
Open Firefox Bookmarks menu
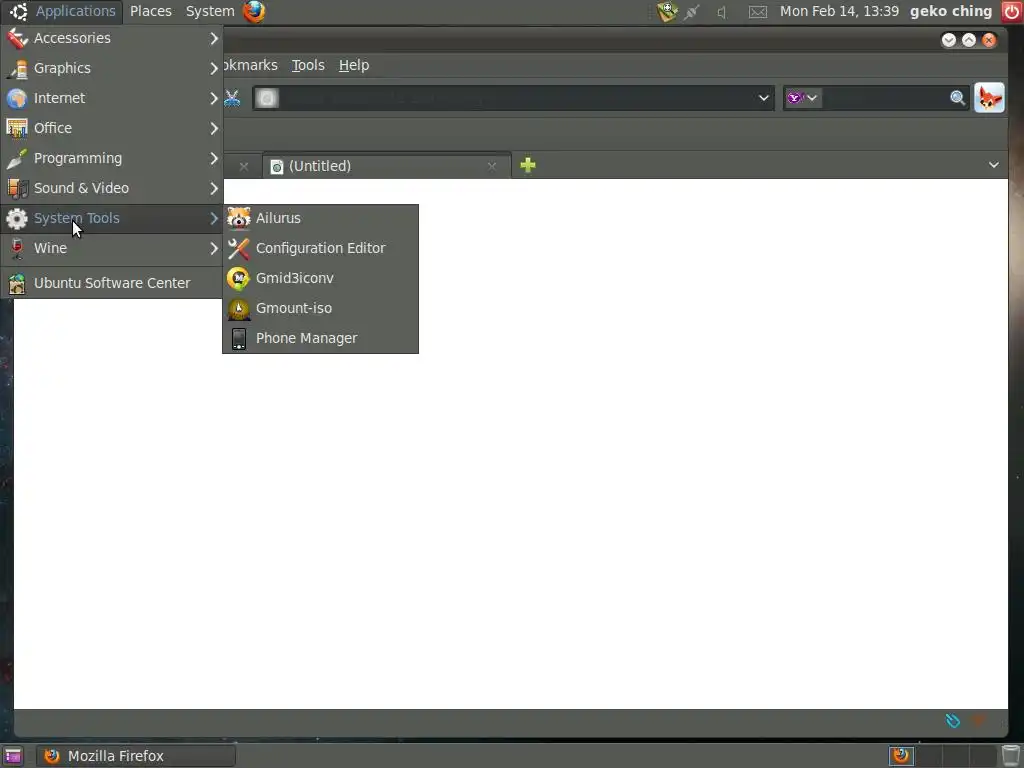249,65
